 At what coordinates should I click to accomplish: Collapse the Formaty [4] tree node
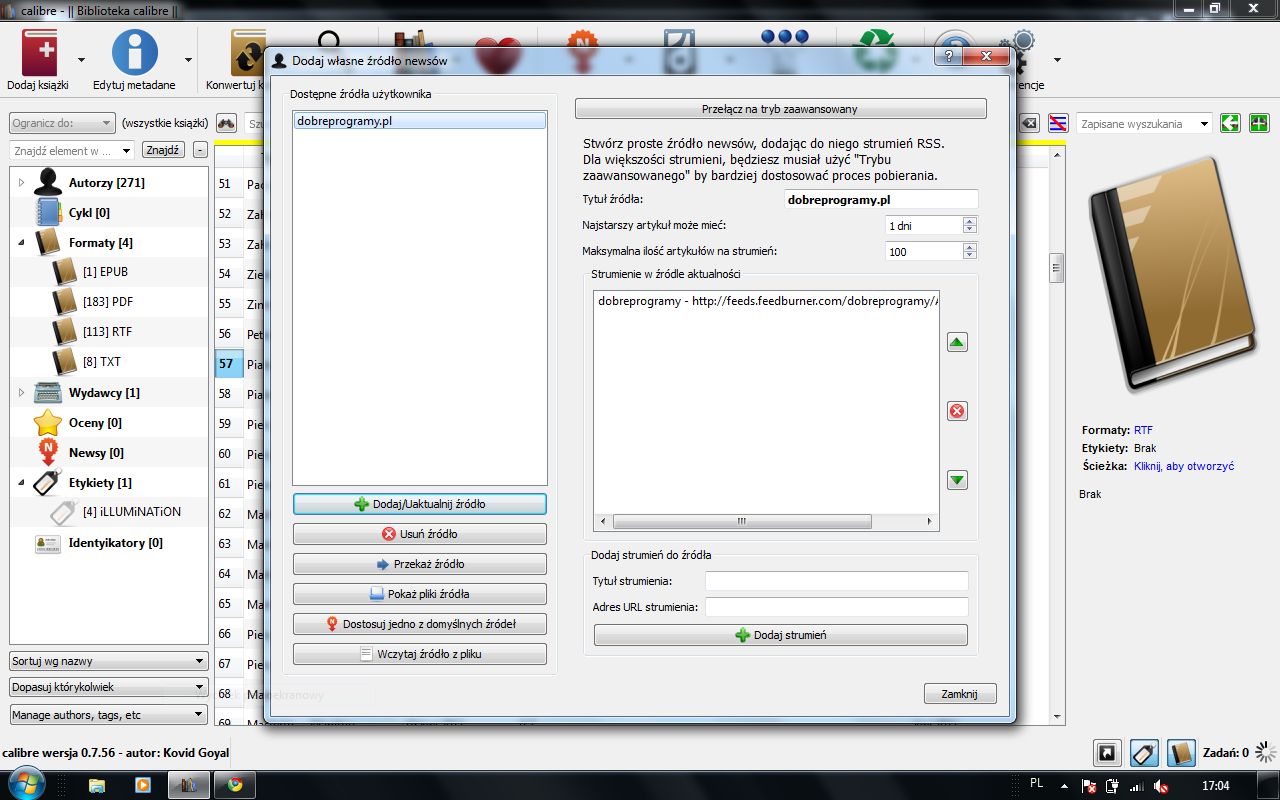tap(22, 243)
